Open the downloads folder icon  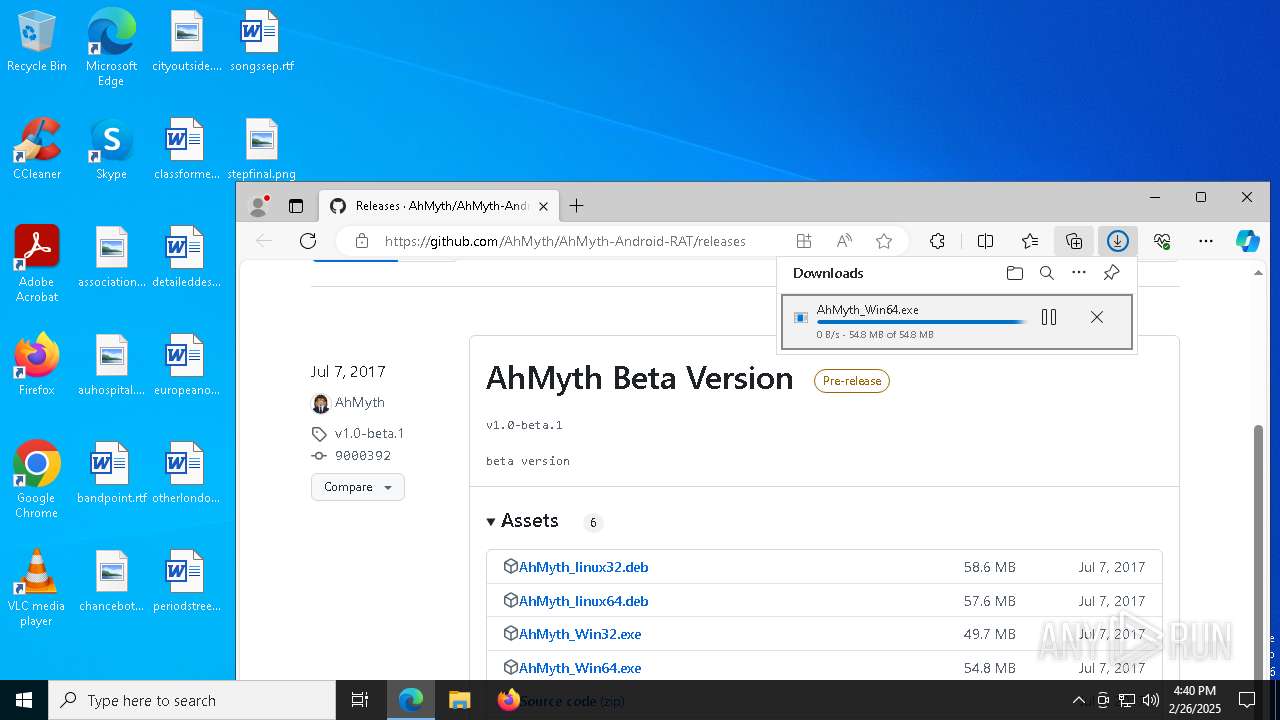1015,273
